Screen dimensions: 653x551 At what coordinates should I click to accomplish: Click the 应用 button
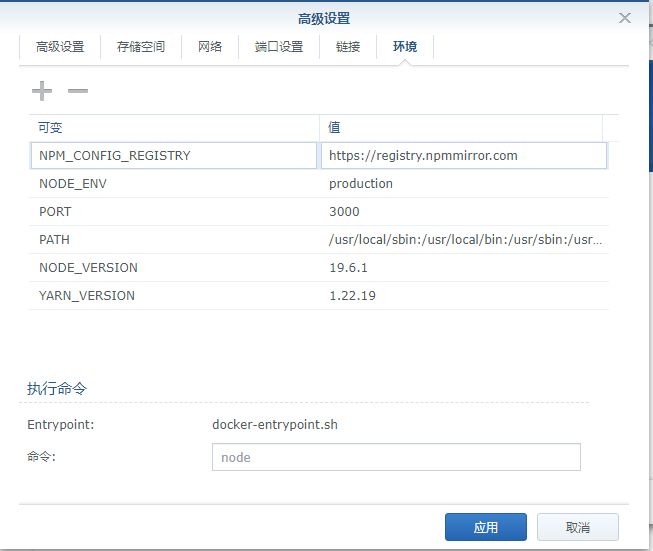click(x=486, y=527)
